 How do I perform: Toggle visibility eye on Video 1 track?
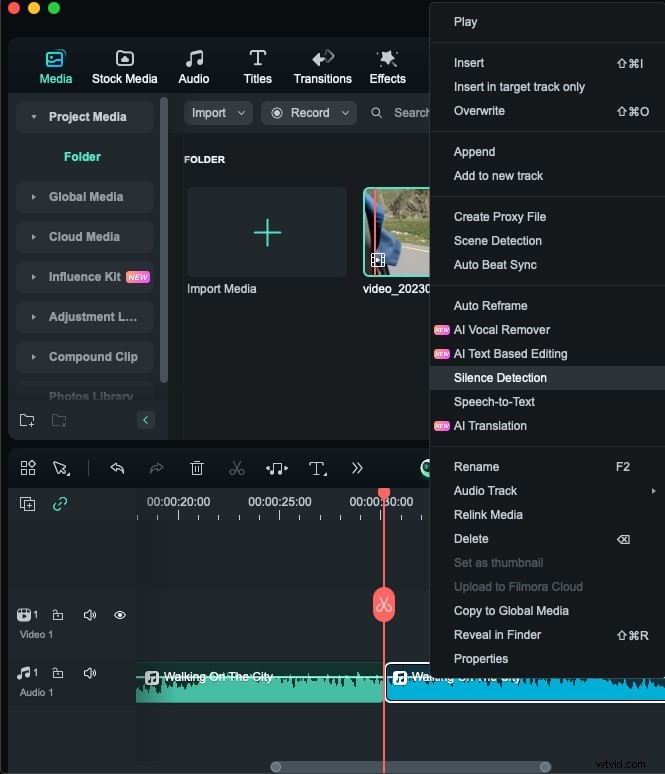(120, 615)
